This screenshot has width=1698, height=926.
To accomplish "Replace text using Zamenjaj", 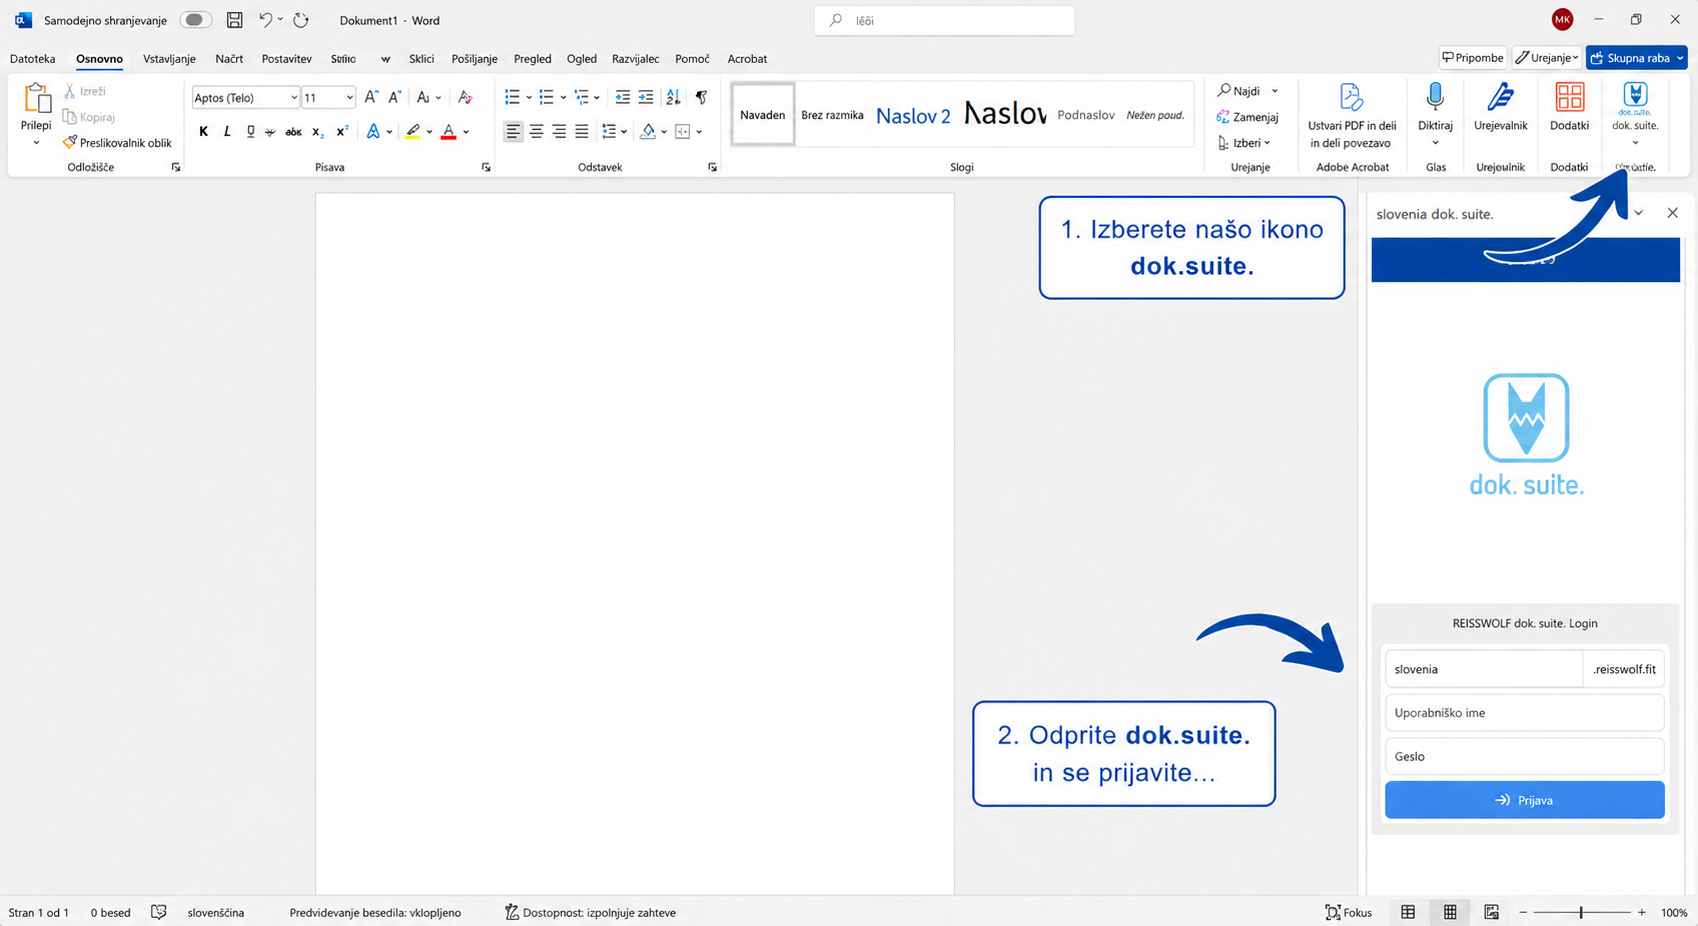I will click(x=1247, y=117).
